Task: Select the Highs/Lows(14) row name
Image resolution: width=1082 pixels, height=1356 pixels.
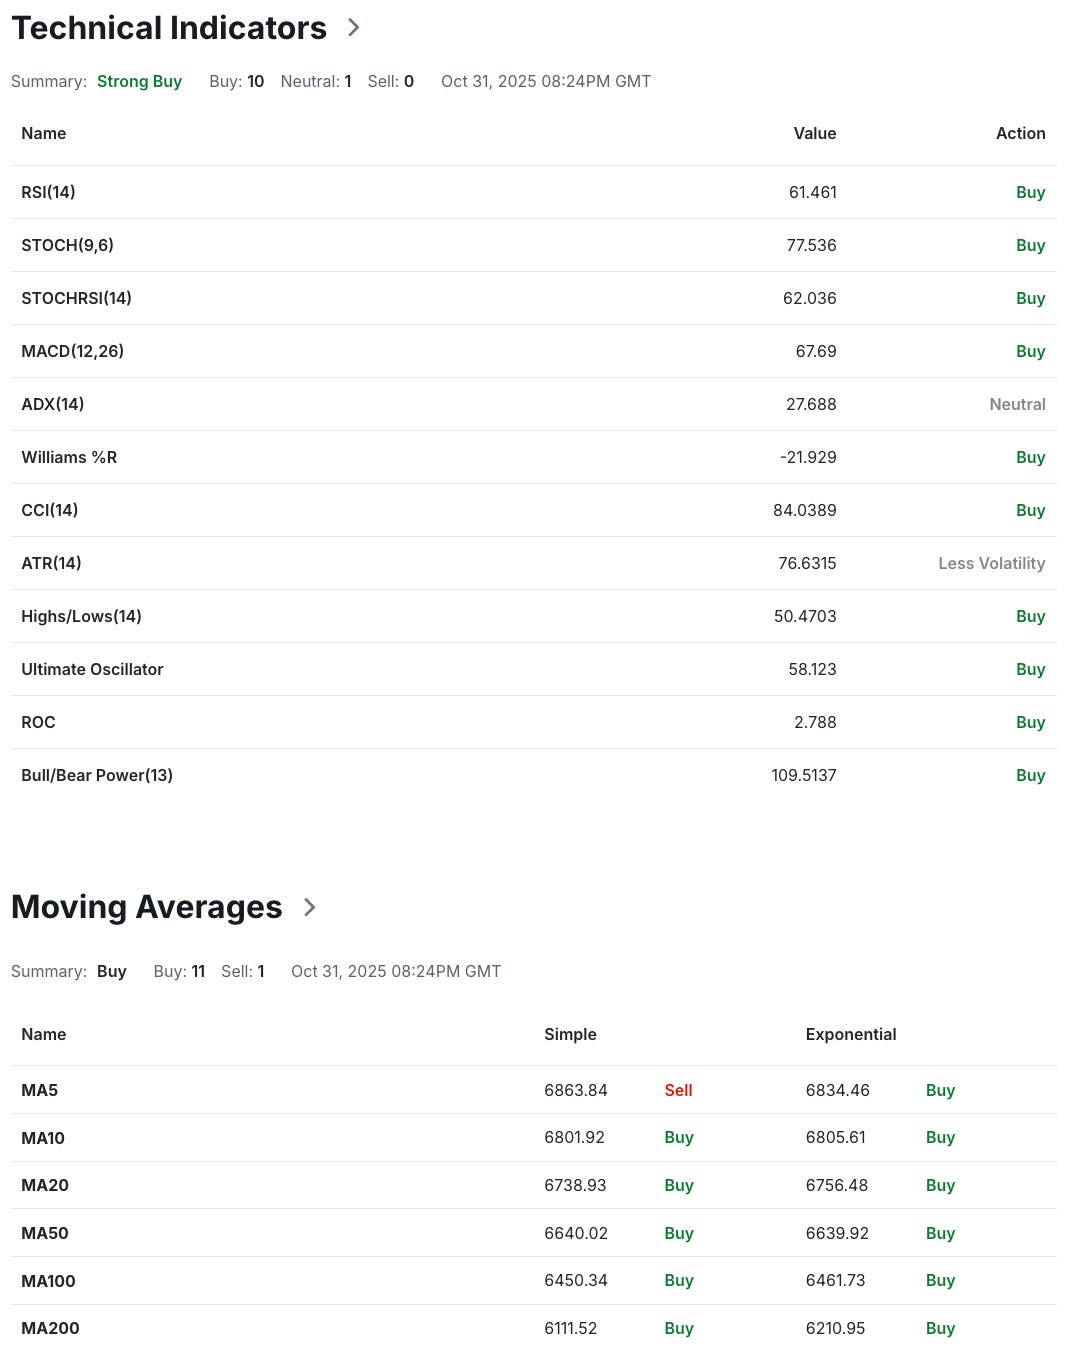Action: (x=81, y=616)
